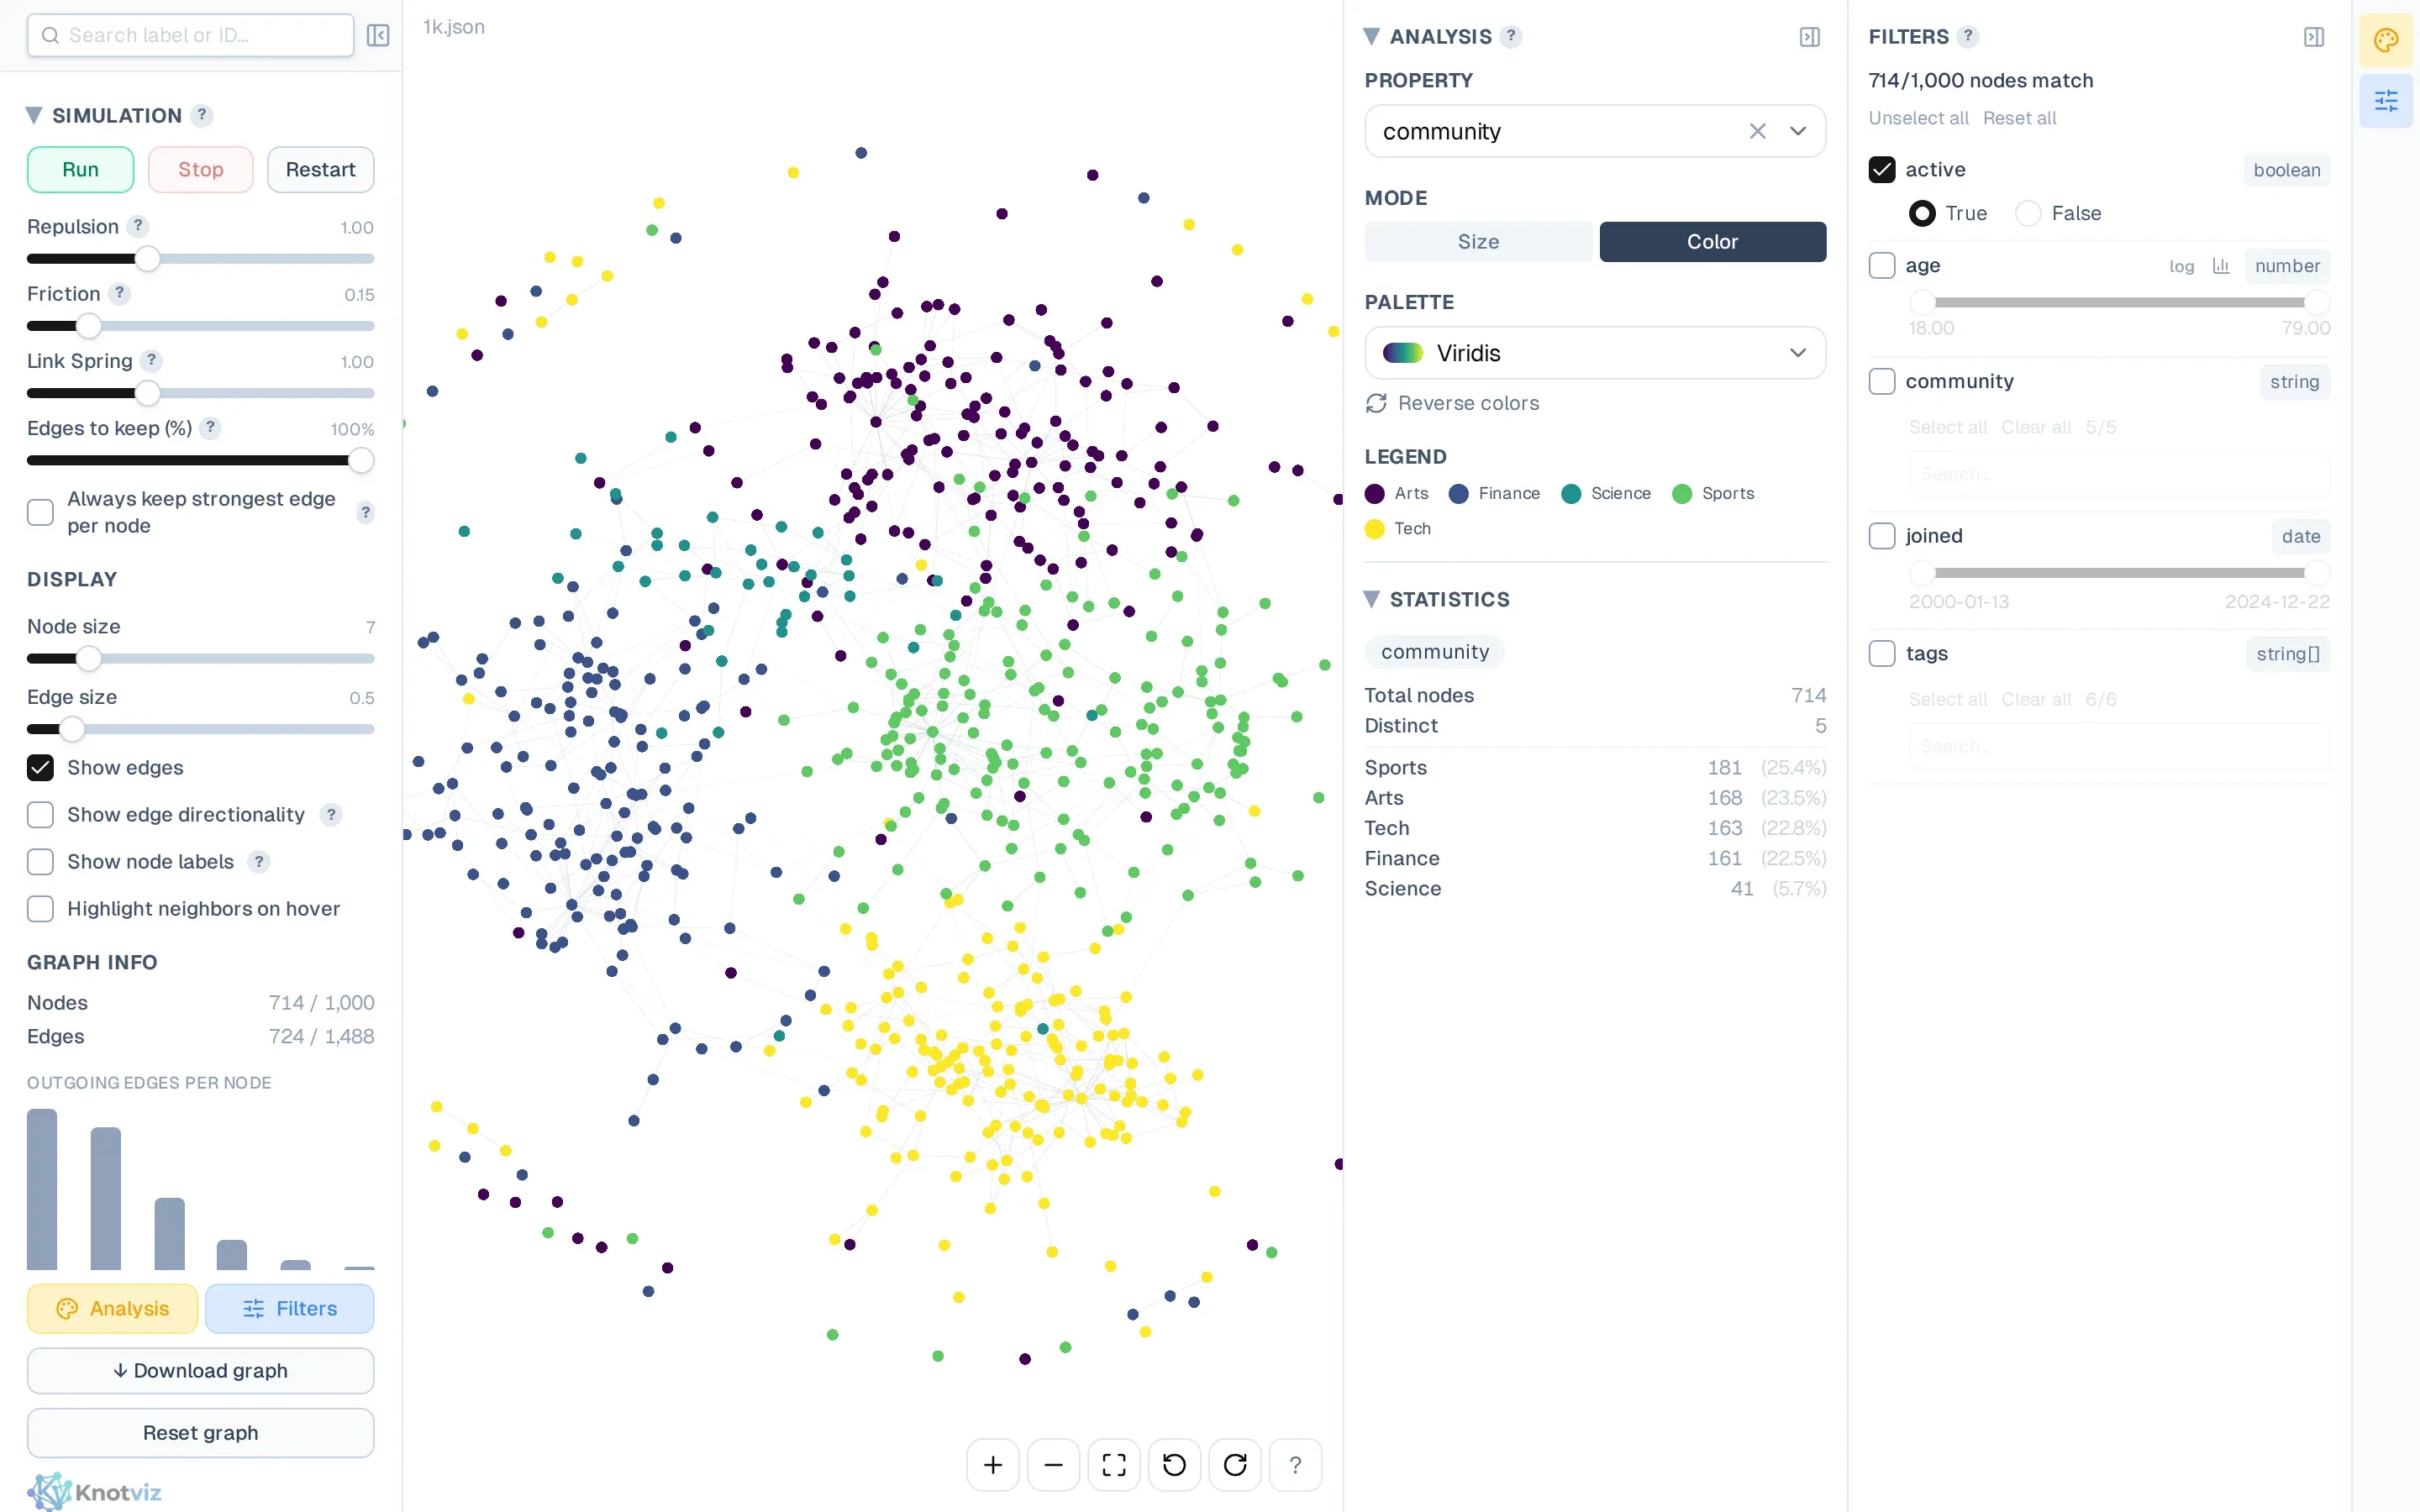This screenshot has width=2420, height=1512.
Task: Collapse the left sidebar with the panel icon
Action: coord(378,35)
